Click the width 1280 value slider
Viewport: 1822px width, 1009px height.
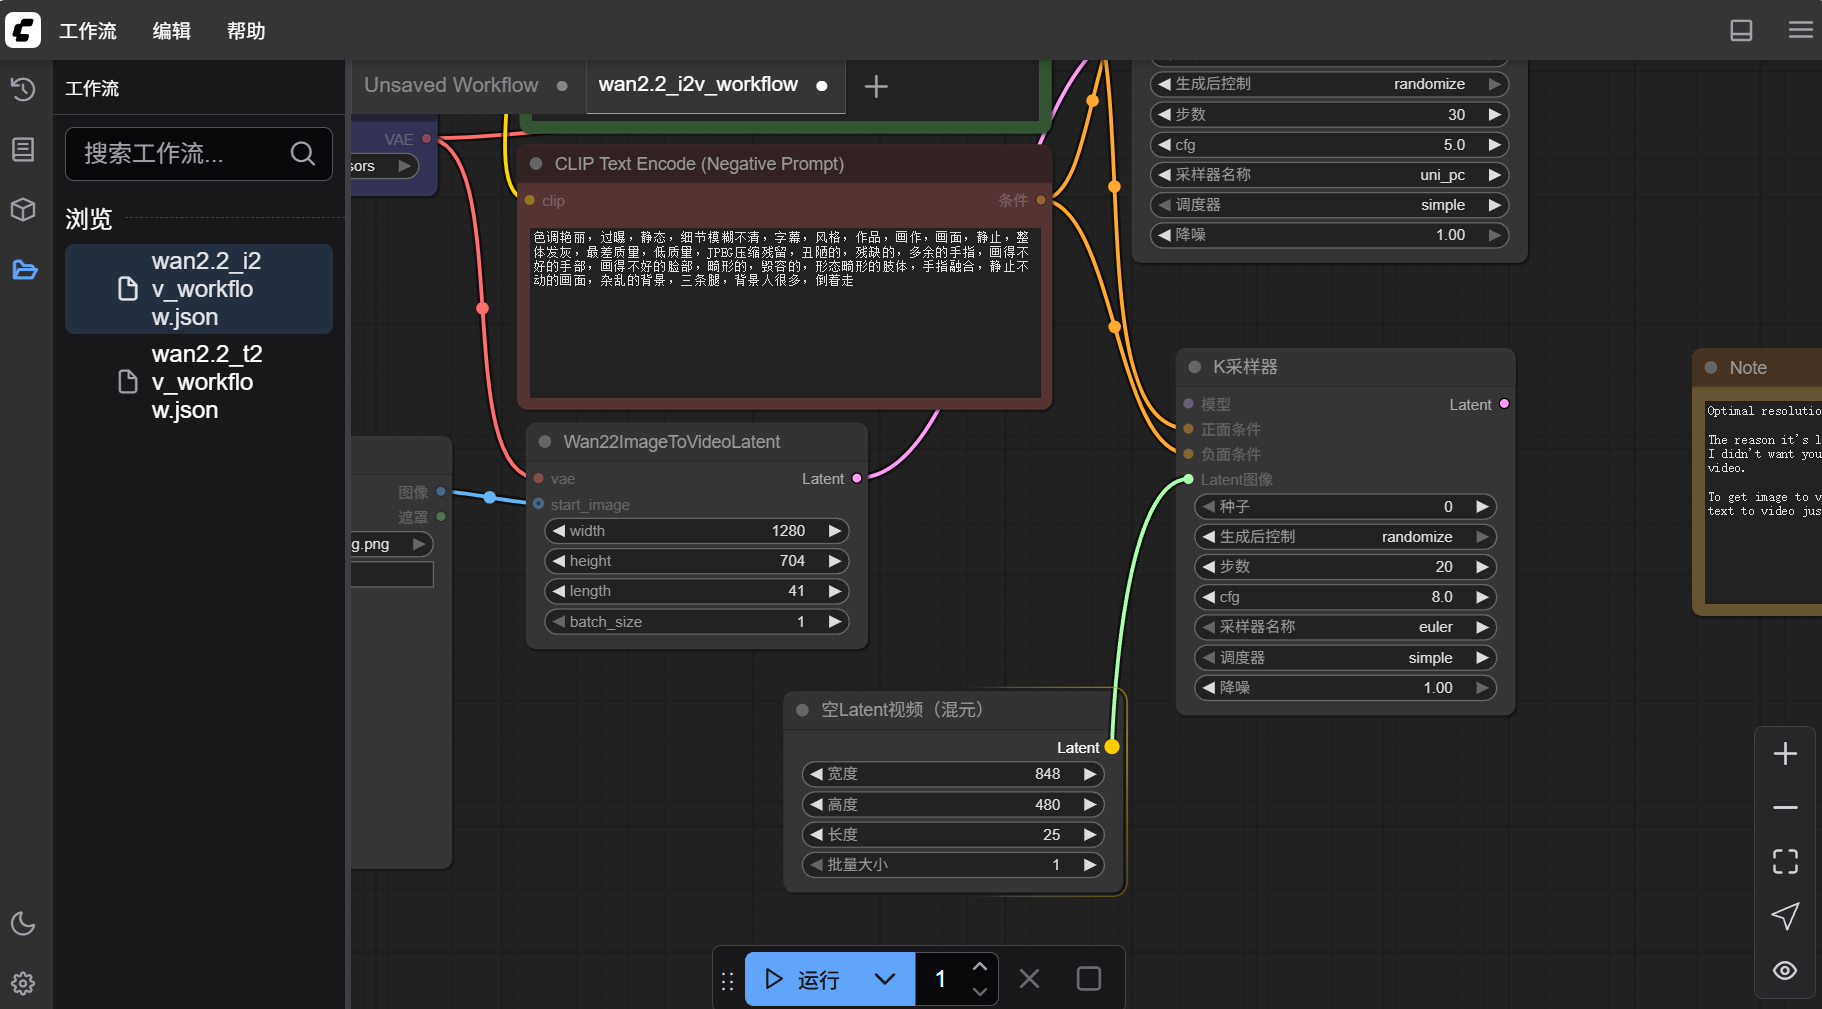(x=696, y=531)
